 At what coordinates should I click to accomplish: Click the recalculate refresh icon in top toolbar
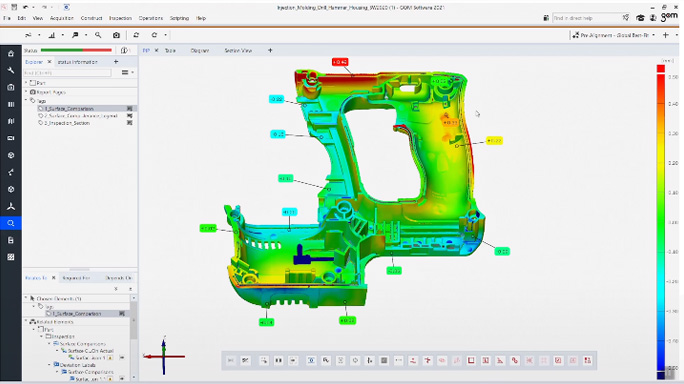[136, 35]
